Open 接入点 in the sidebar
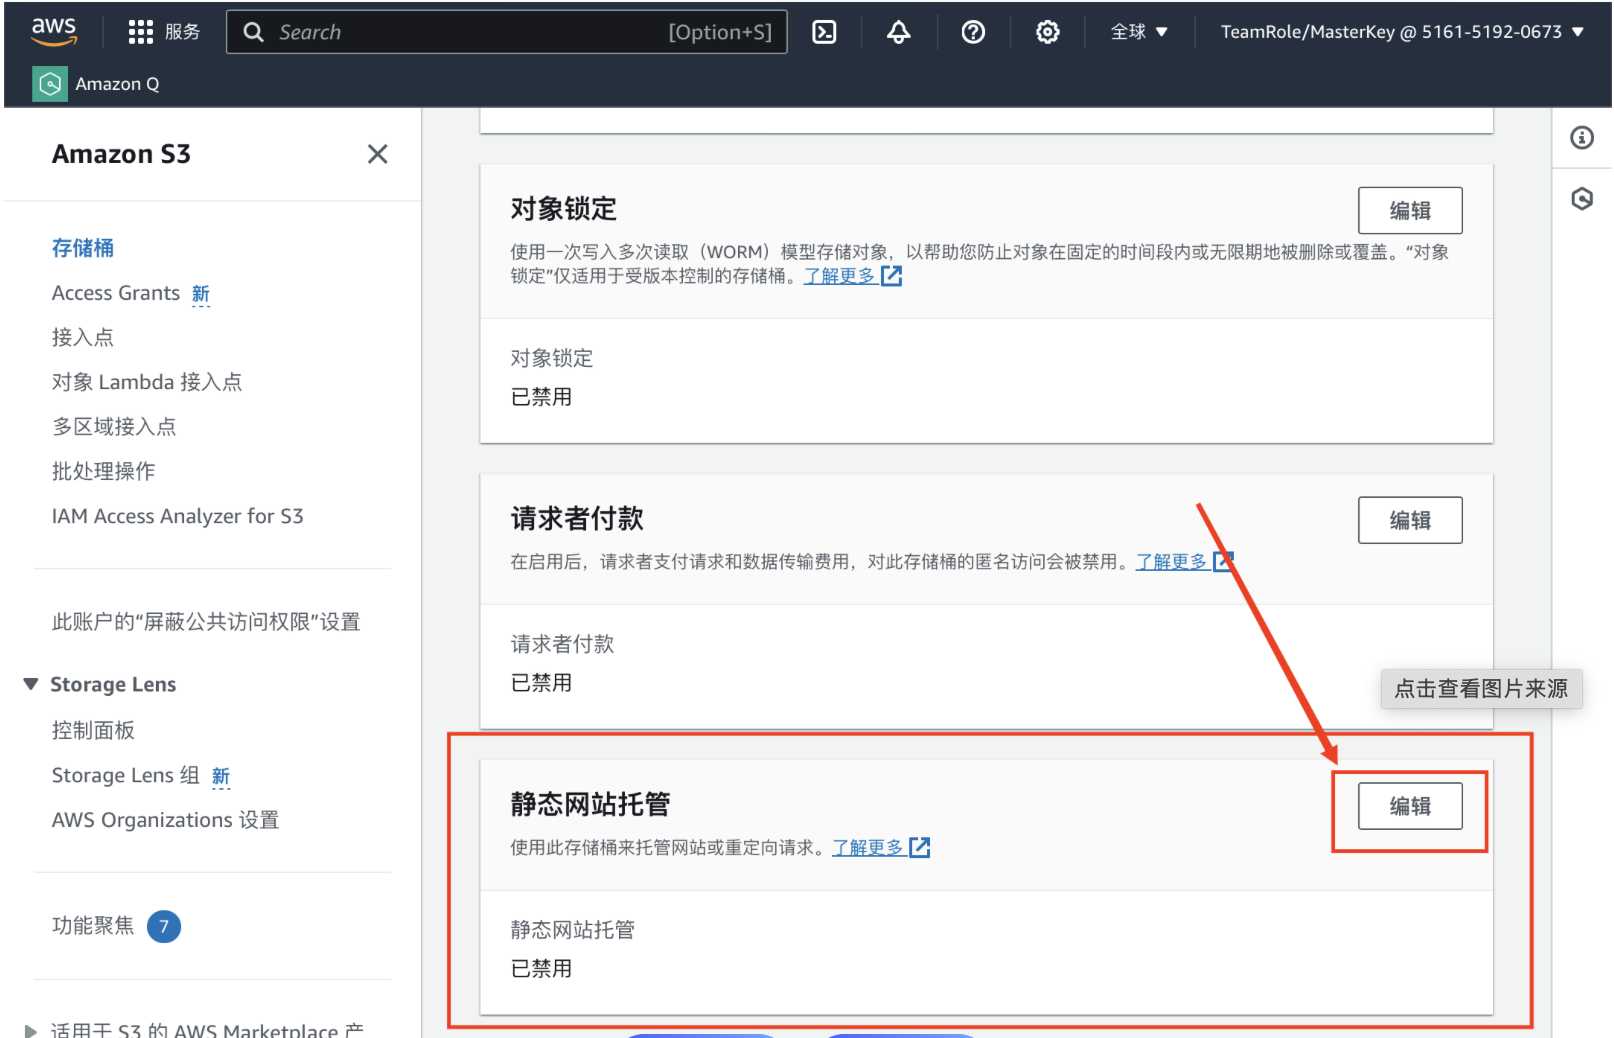Image resolution: width=1614 pixels, height=1038 pixels. 83,337
